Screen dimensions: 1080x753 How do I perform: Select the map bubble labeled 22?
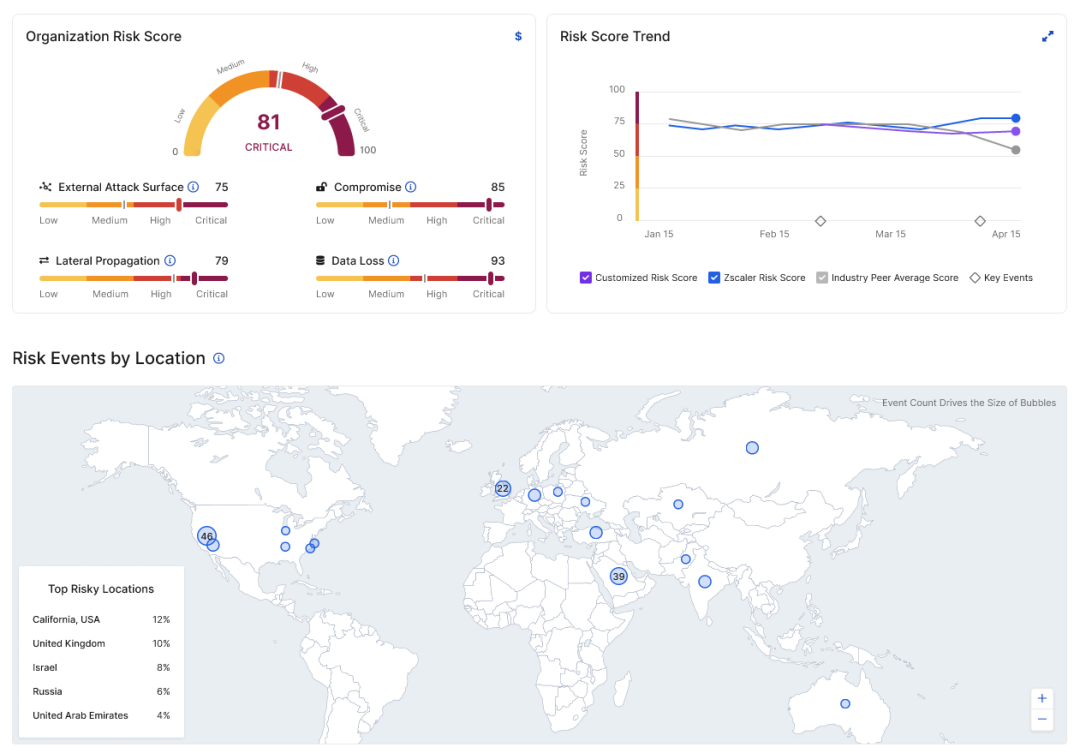(502, 488)
